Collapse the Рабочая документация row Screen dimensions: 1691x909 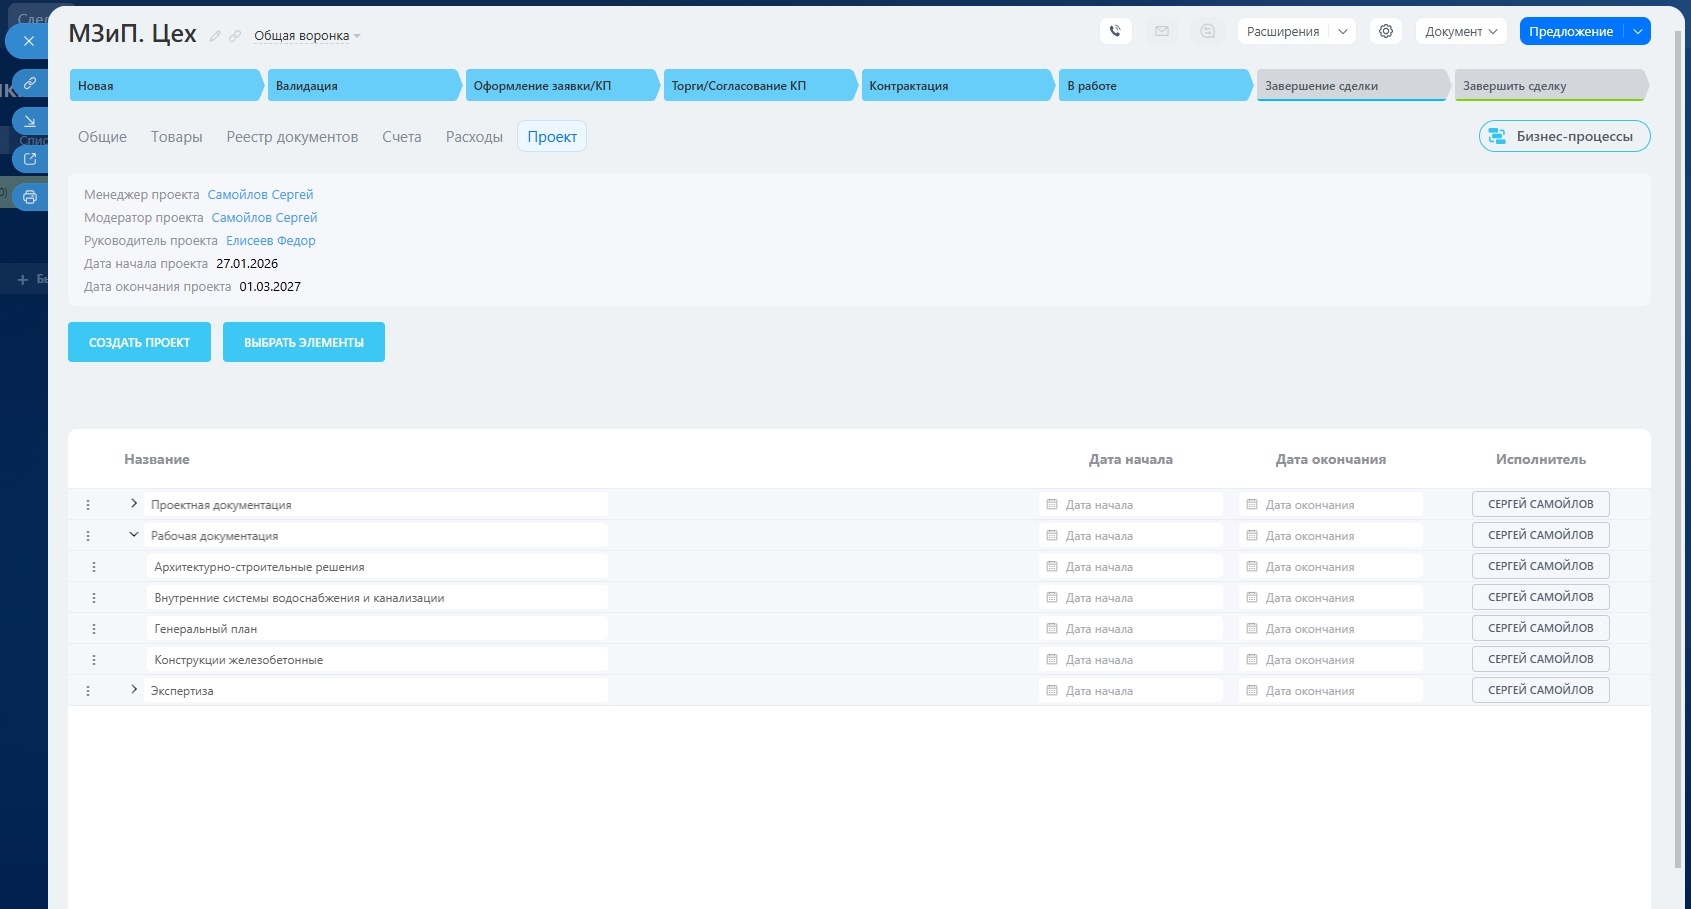point(134,535)
